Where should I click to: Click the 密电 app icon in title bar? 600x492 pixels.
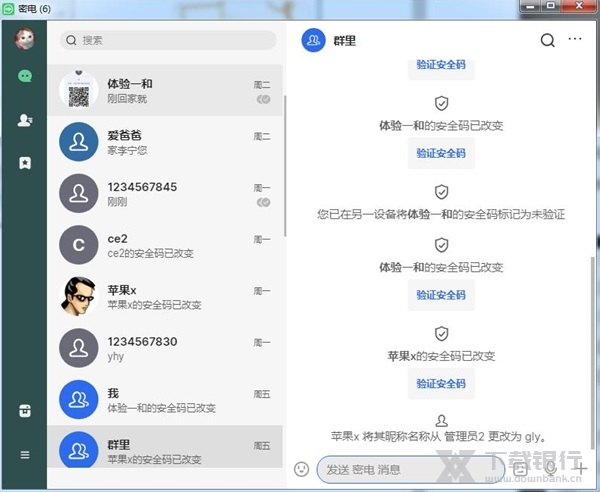click(8, 9)
